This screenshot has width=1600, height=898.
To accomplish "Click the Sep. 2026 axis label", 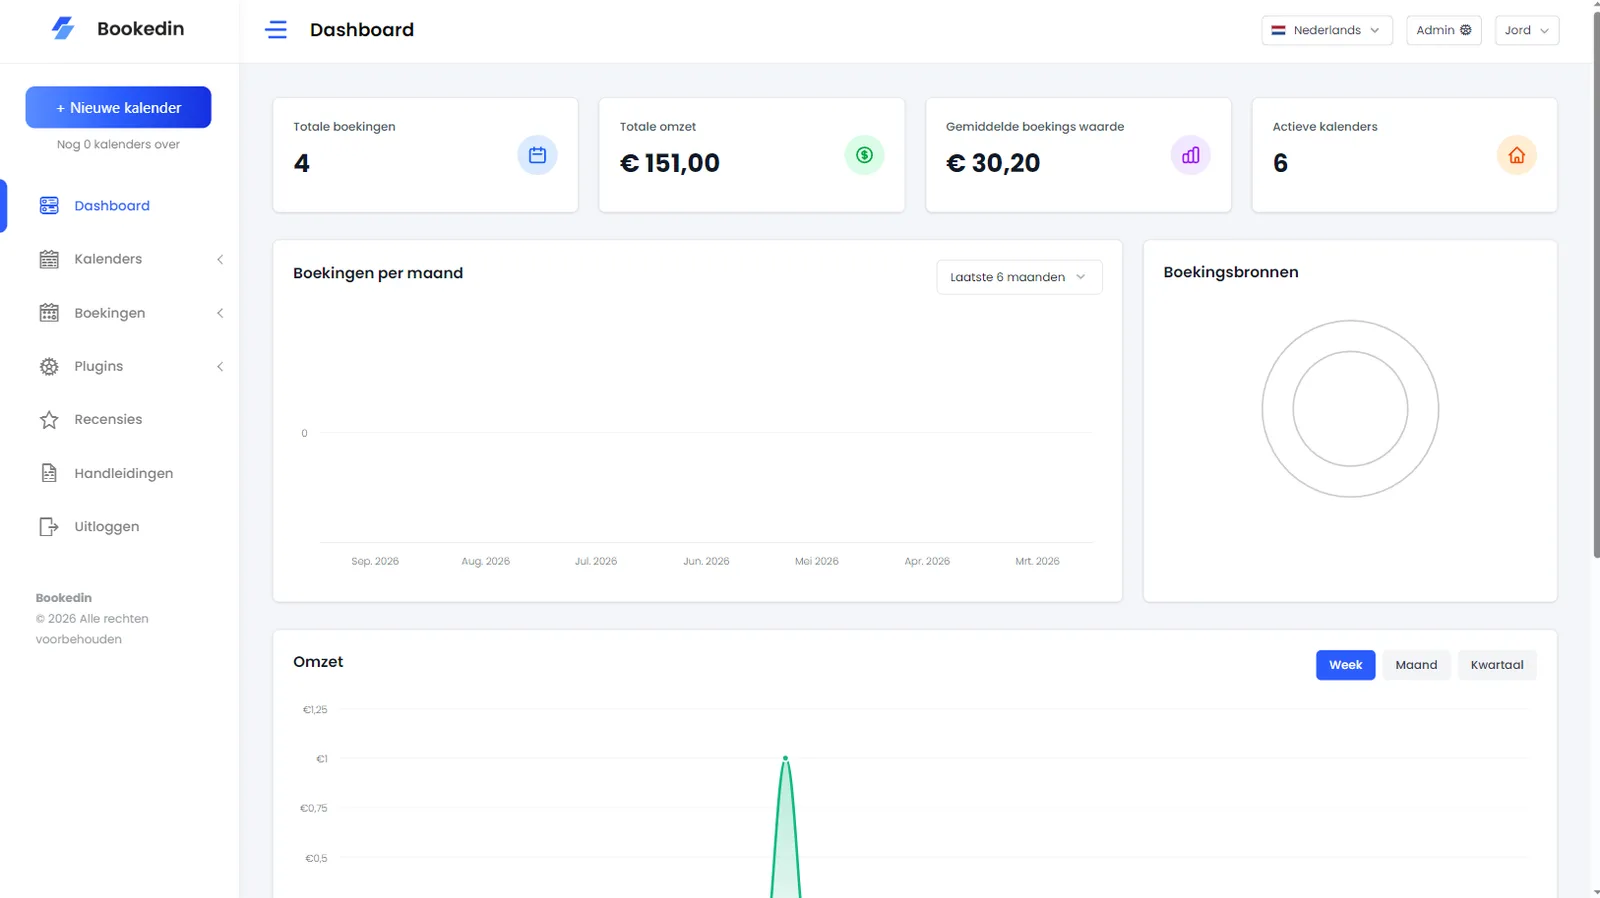I will pos(375,561).
